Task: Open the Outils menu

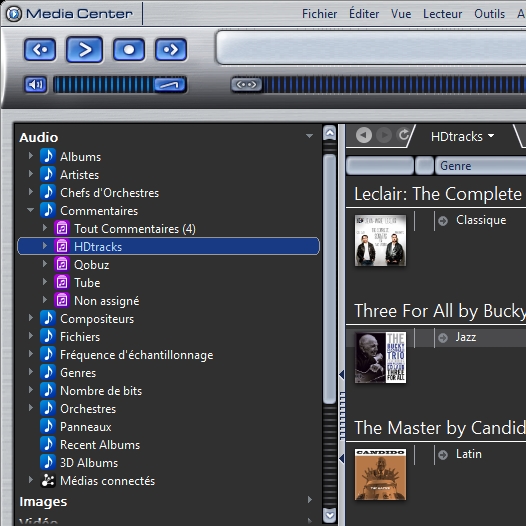Action: 489,14
